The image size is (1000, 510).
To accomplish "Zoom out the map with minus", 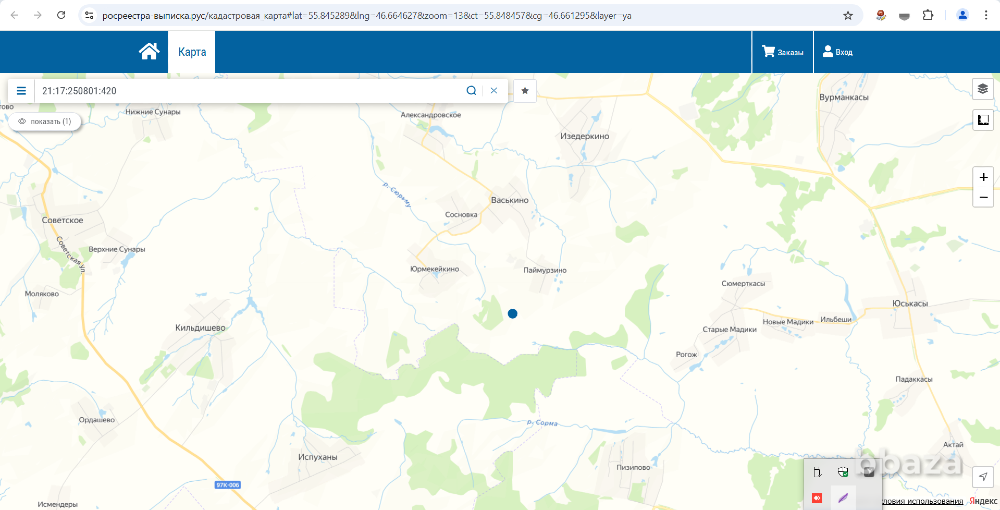I will click(983, 198).
